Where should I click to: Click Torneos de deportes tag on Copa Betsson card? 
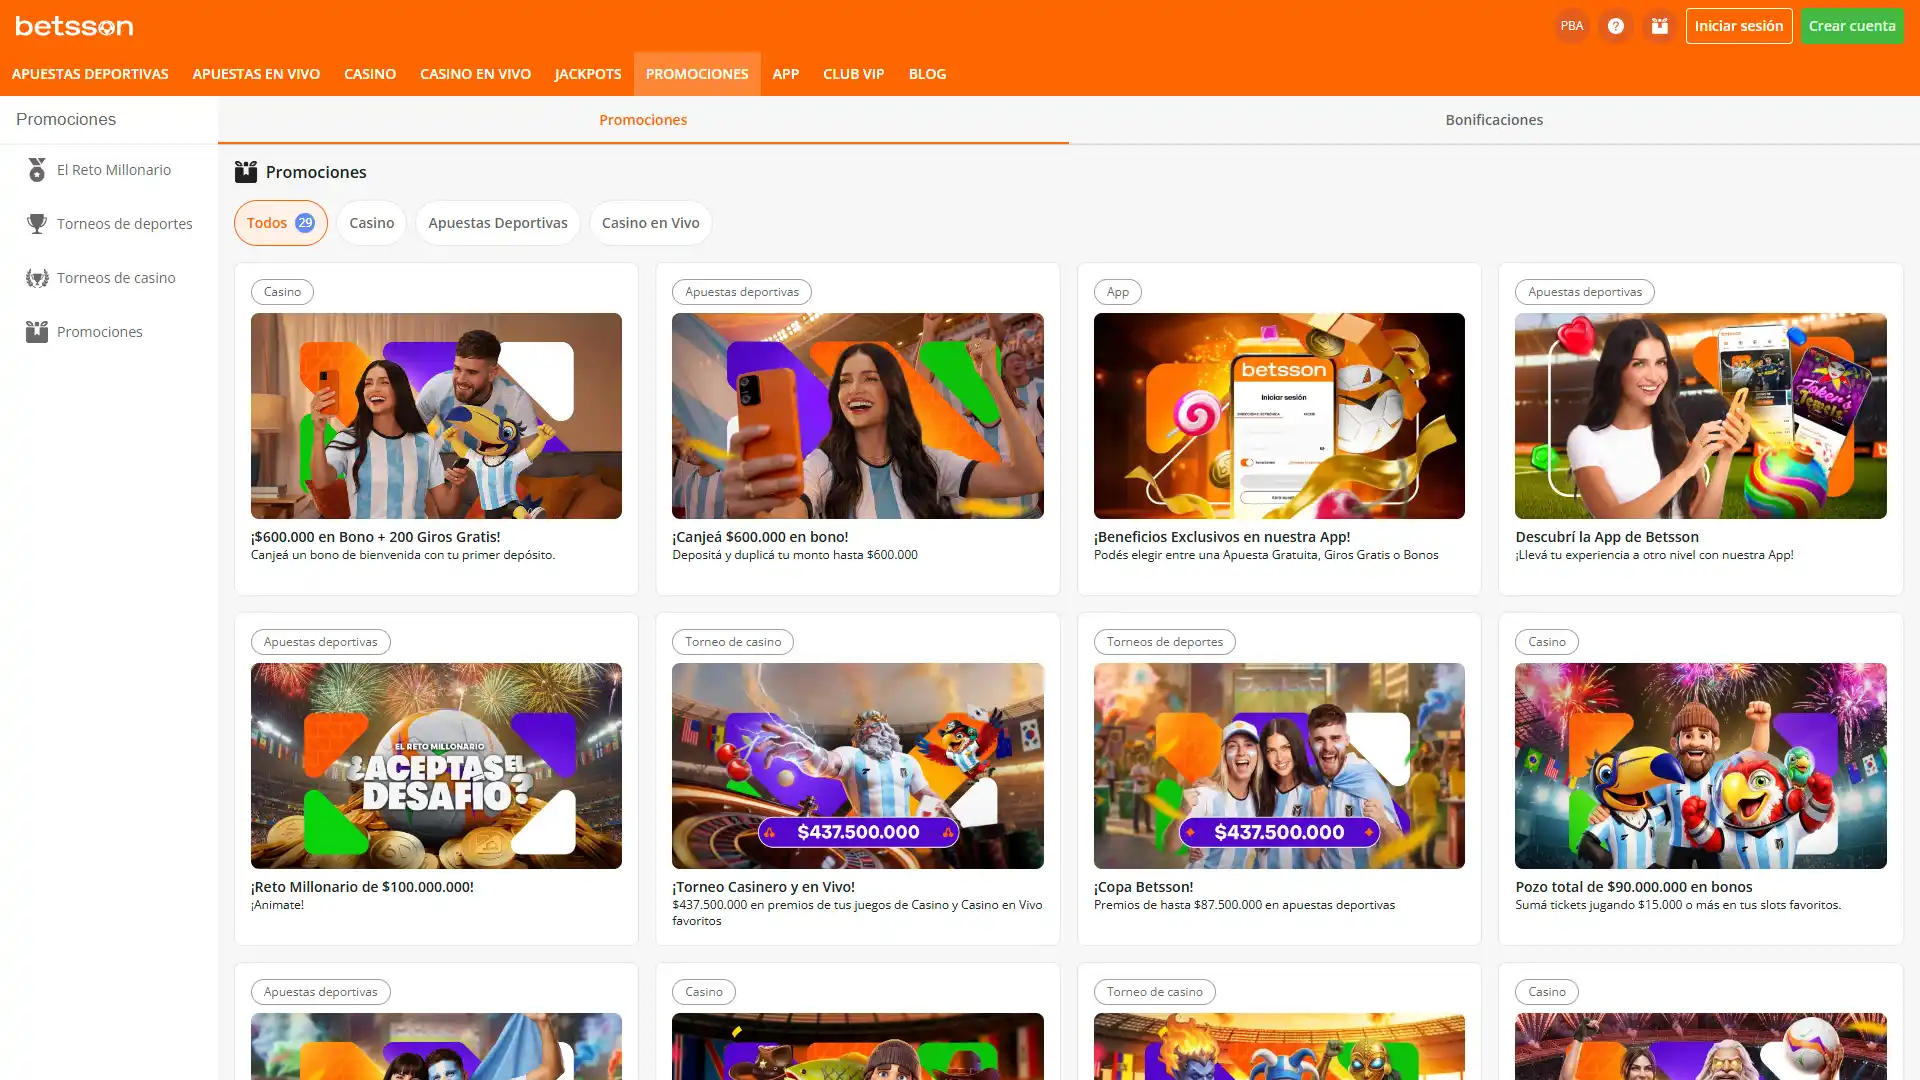1164,642
